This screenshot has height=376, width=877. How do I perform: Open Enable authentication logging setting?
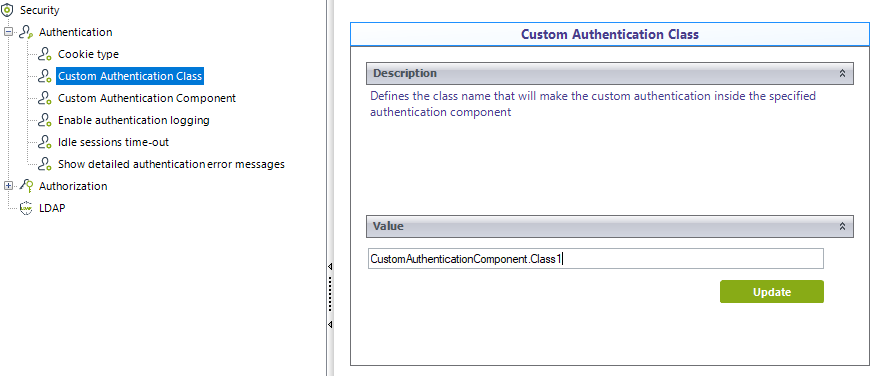click(x=134, y=120)
